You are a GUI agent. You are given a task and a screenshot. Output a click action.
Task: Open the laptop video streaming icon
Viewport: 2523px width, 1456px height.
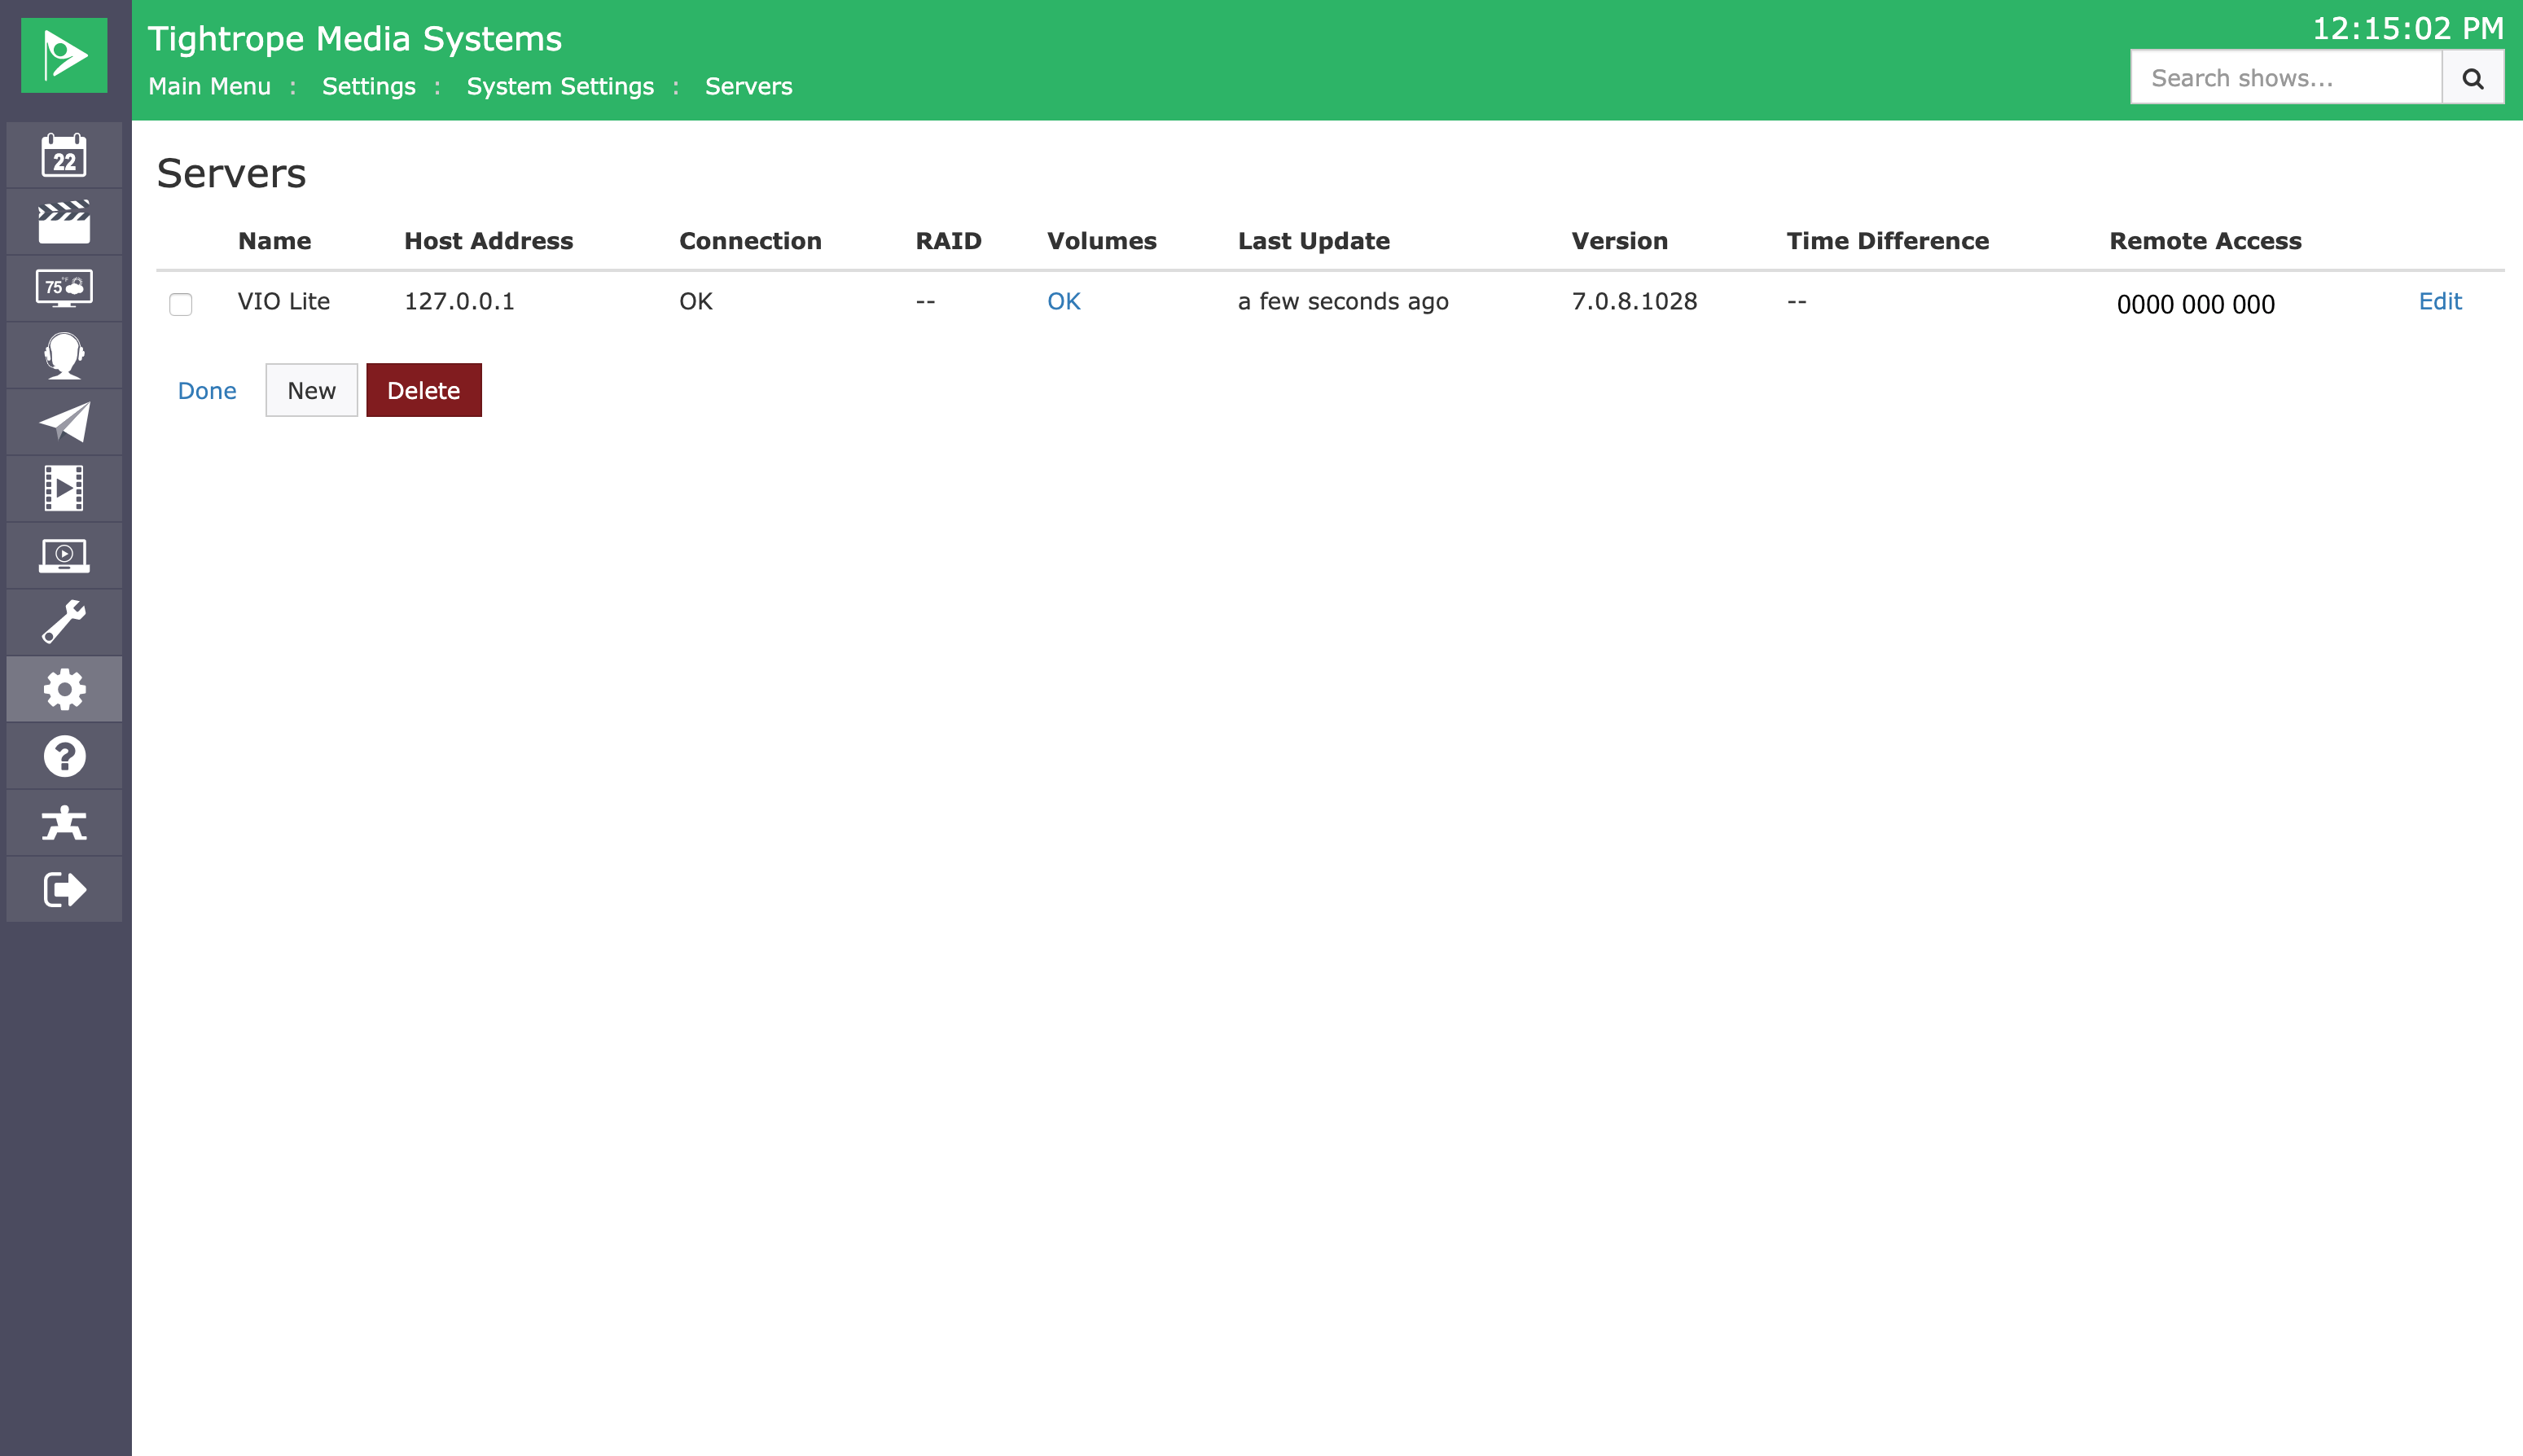64,555
